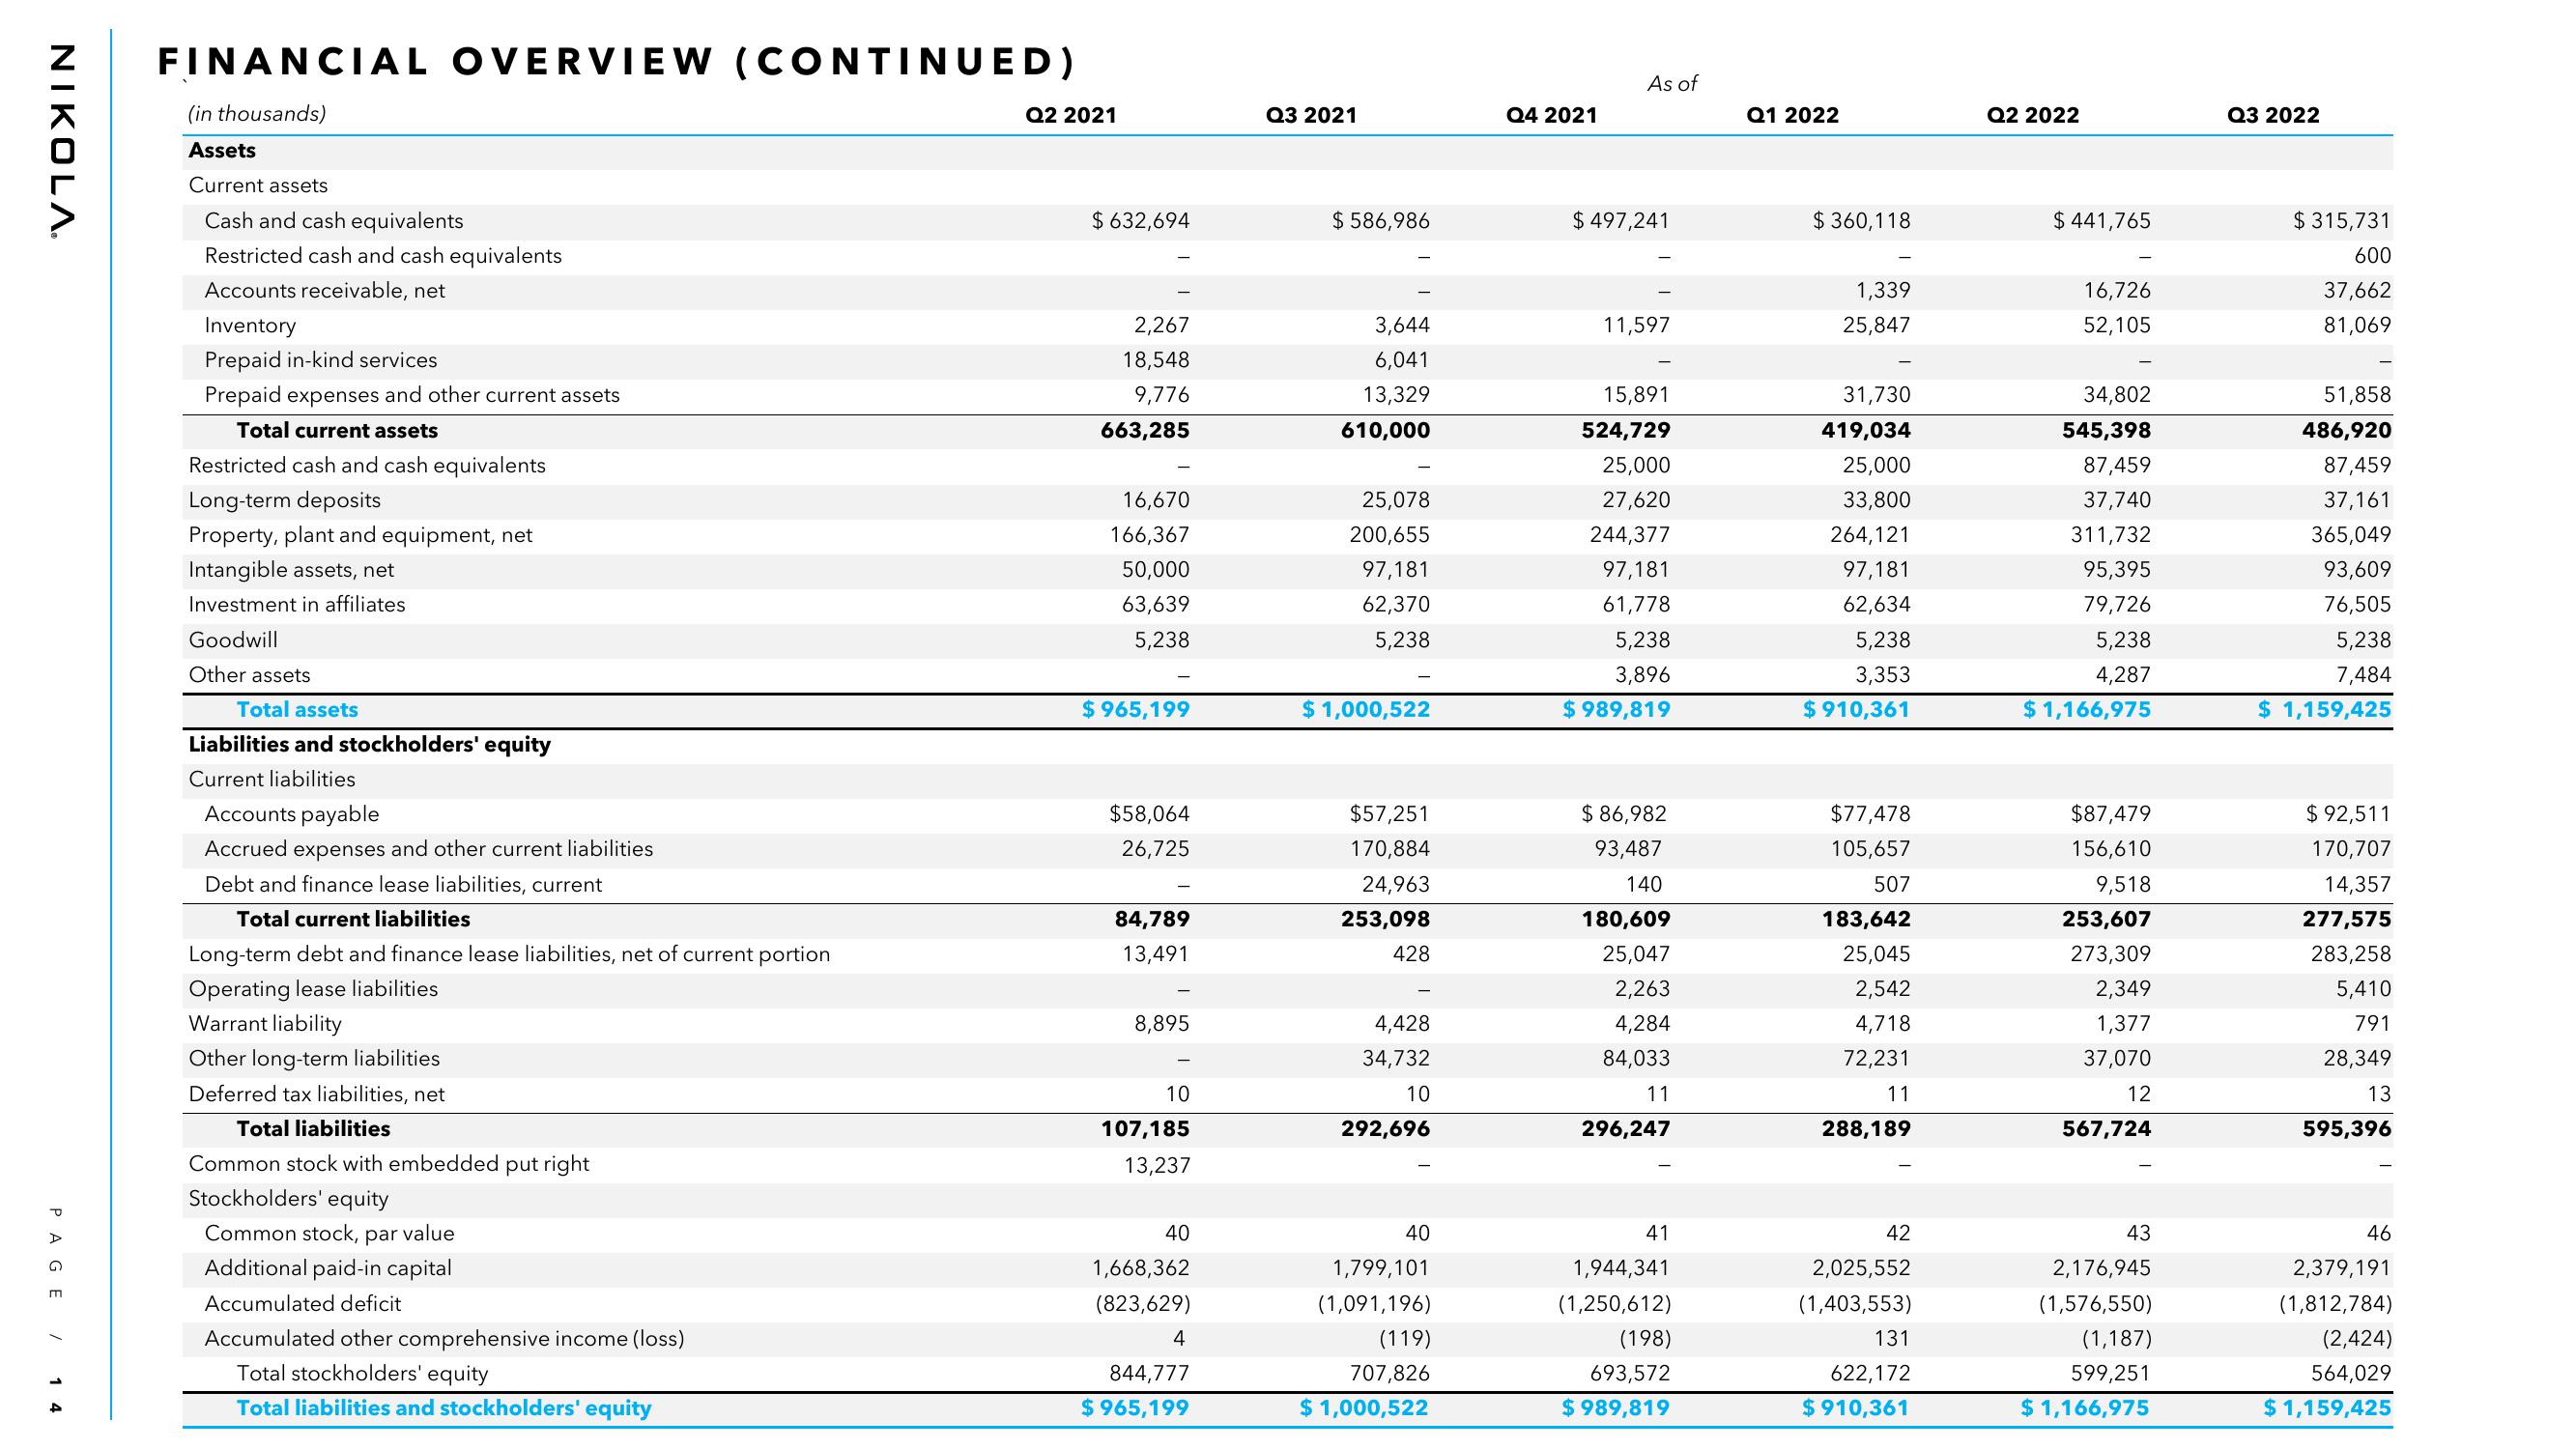Viewport: 2576px width, 1449px height.
Task: Click the 'Common stock with embedded put right' label
Action: point(389,1164)
